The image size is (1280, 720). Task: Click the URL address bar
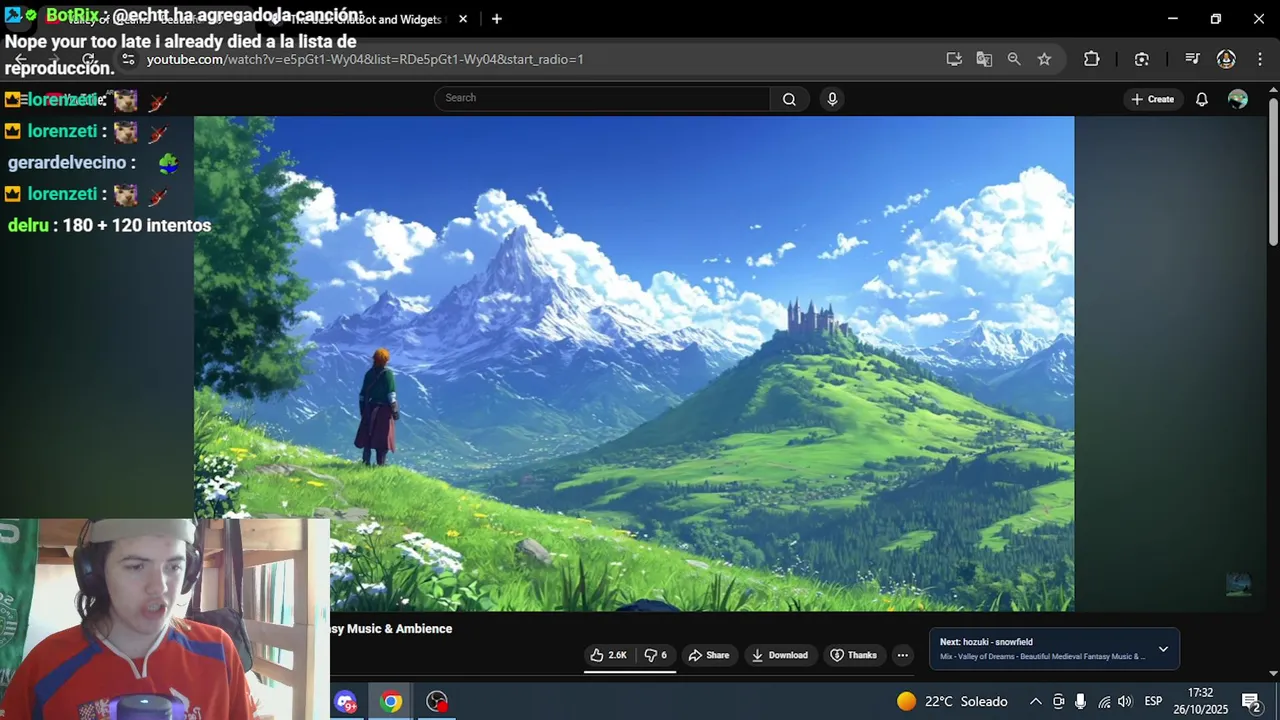click(x=540, y=59)
